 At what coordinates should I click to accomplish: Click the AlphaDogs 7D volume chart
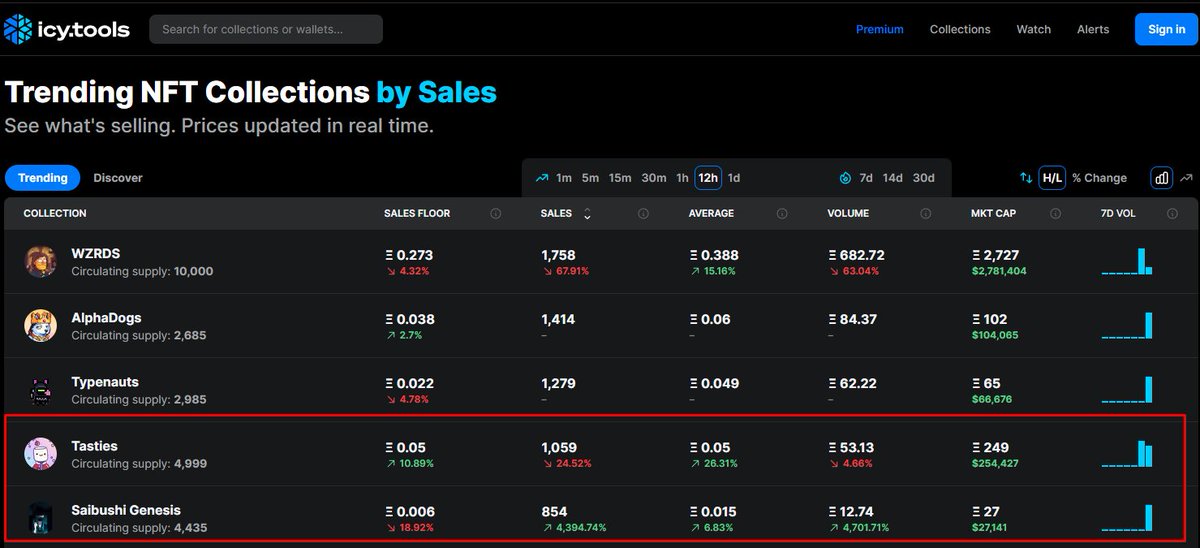1127,325
